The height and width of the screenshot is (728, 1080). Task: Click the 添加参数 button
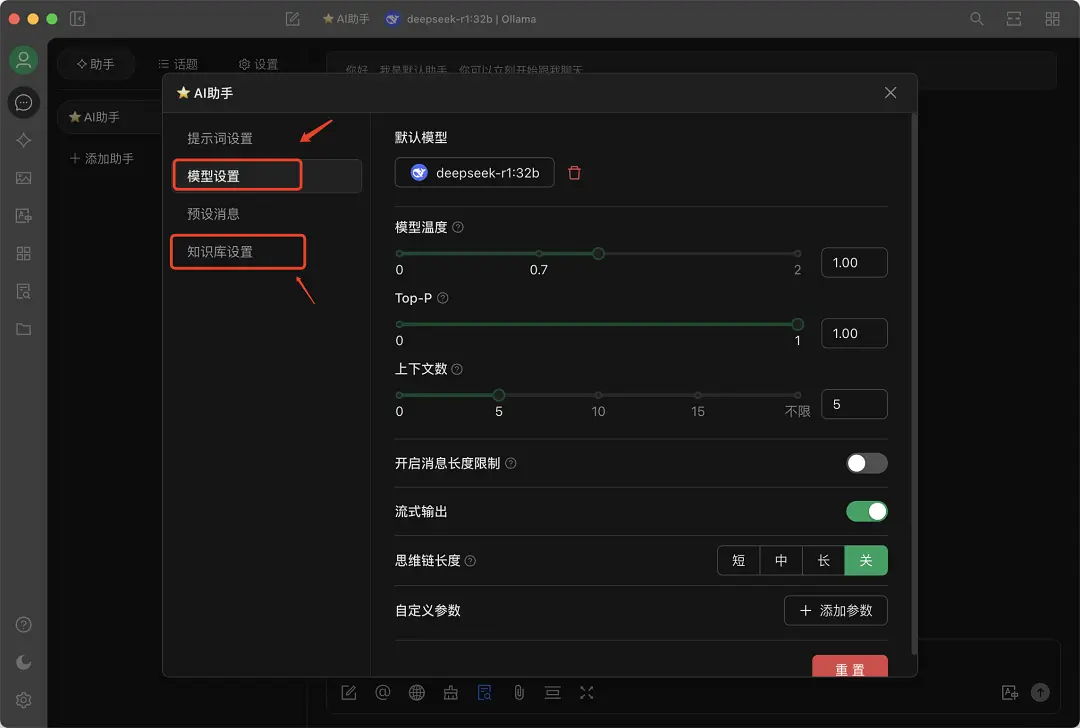pyautogui.click(x=836, y=610)
